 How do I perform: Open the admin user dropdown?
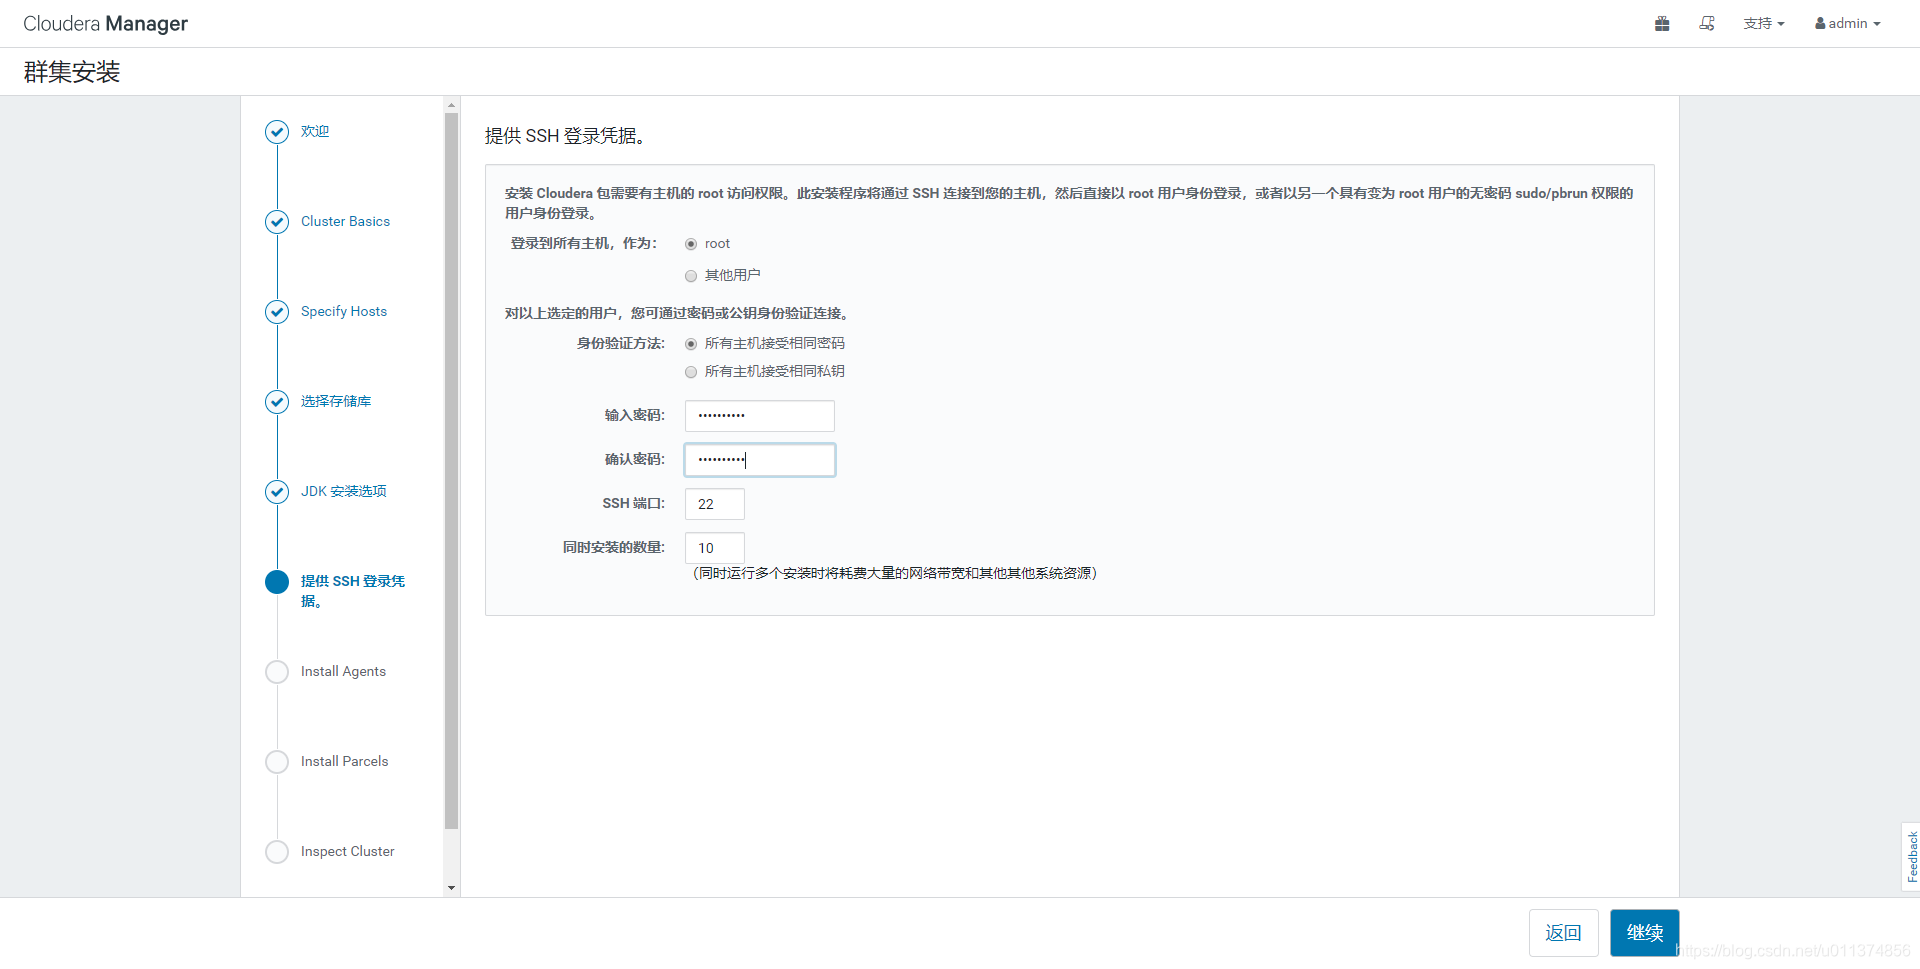point(1848,23)
